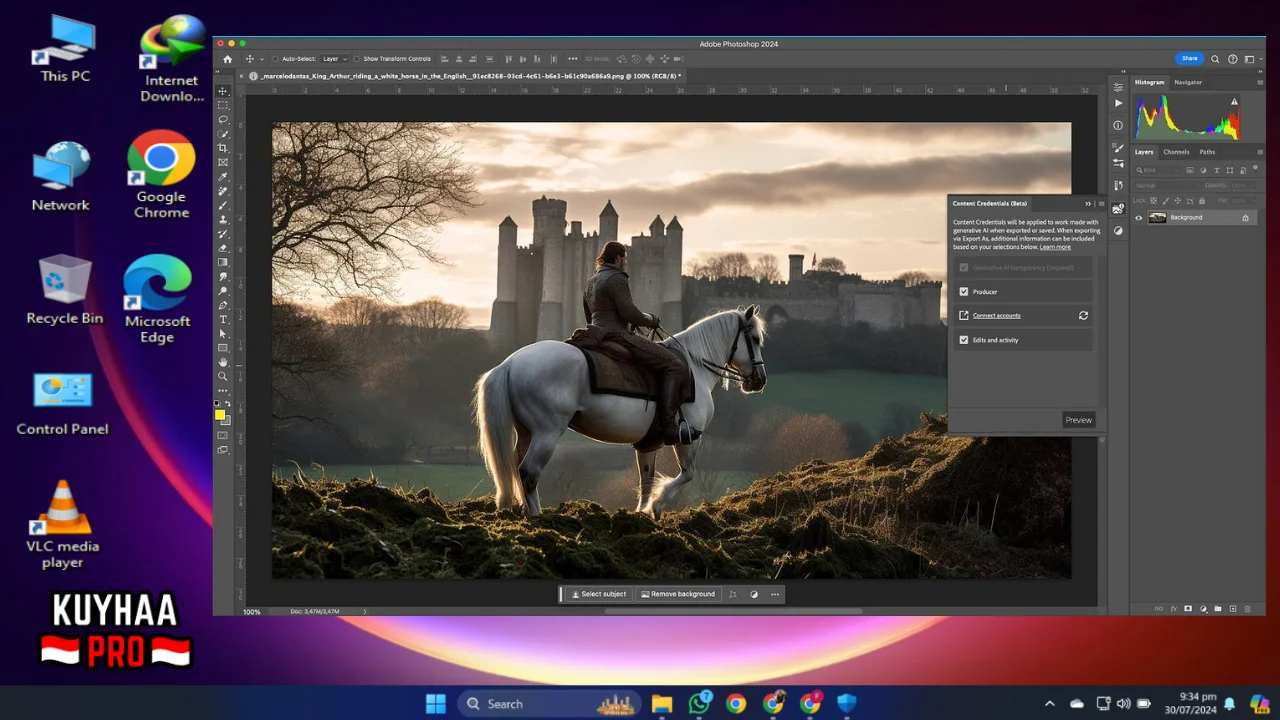The image size is (1280, 720).
Task: Uncheck the Edits and activity checkbox
Action: pyautogui.click(x=964, y=340)
